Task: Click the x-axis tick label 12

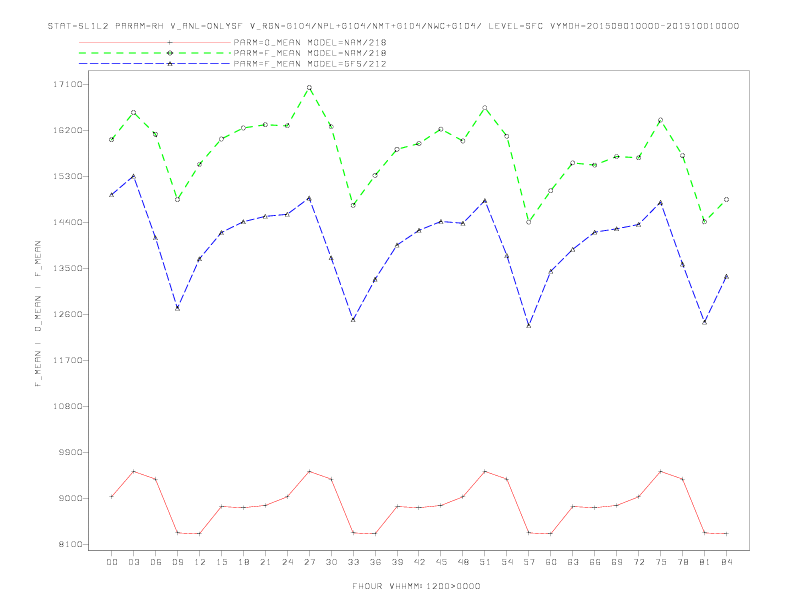Action: (x=200, y=562)
